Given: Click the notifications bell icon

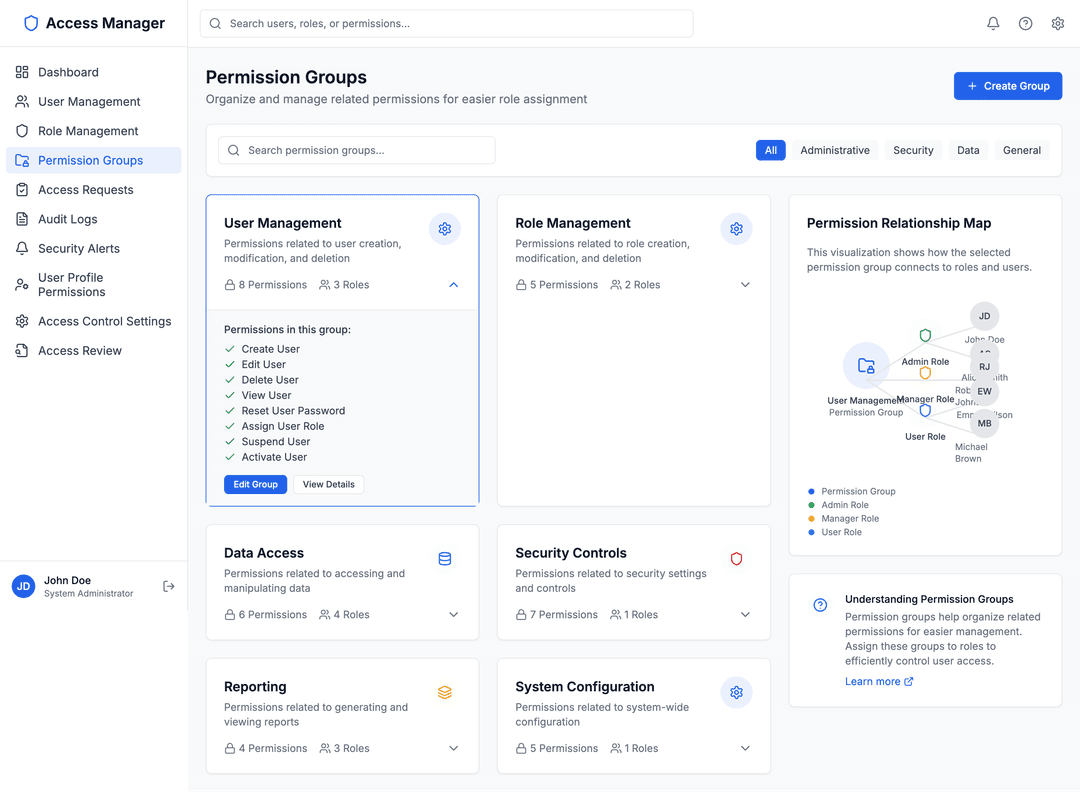Looking at the screenshot, I should pyautogui.click(x=993, y=24).
